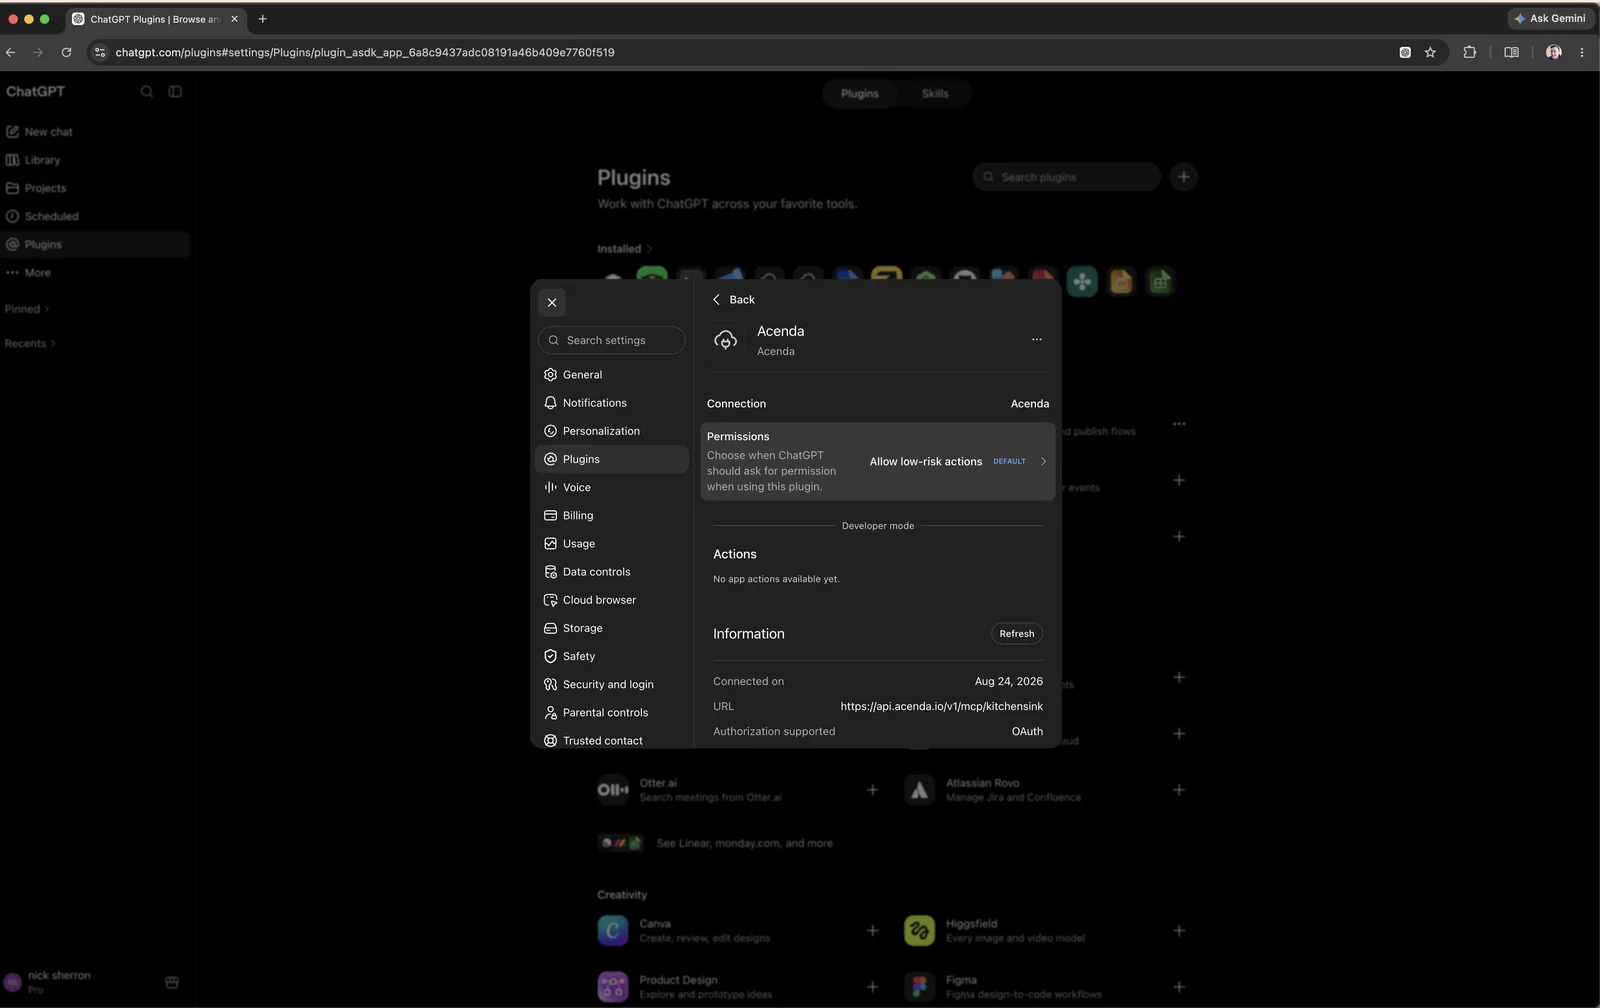Click the Refresh button beside Information

(1017, 634)
